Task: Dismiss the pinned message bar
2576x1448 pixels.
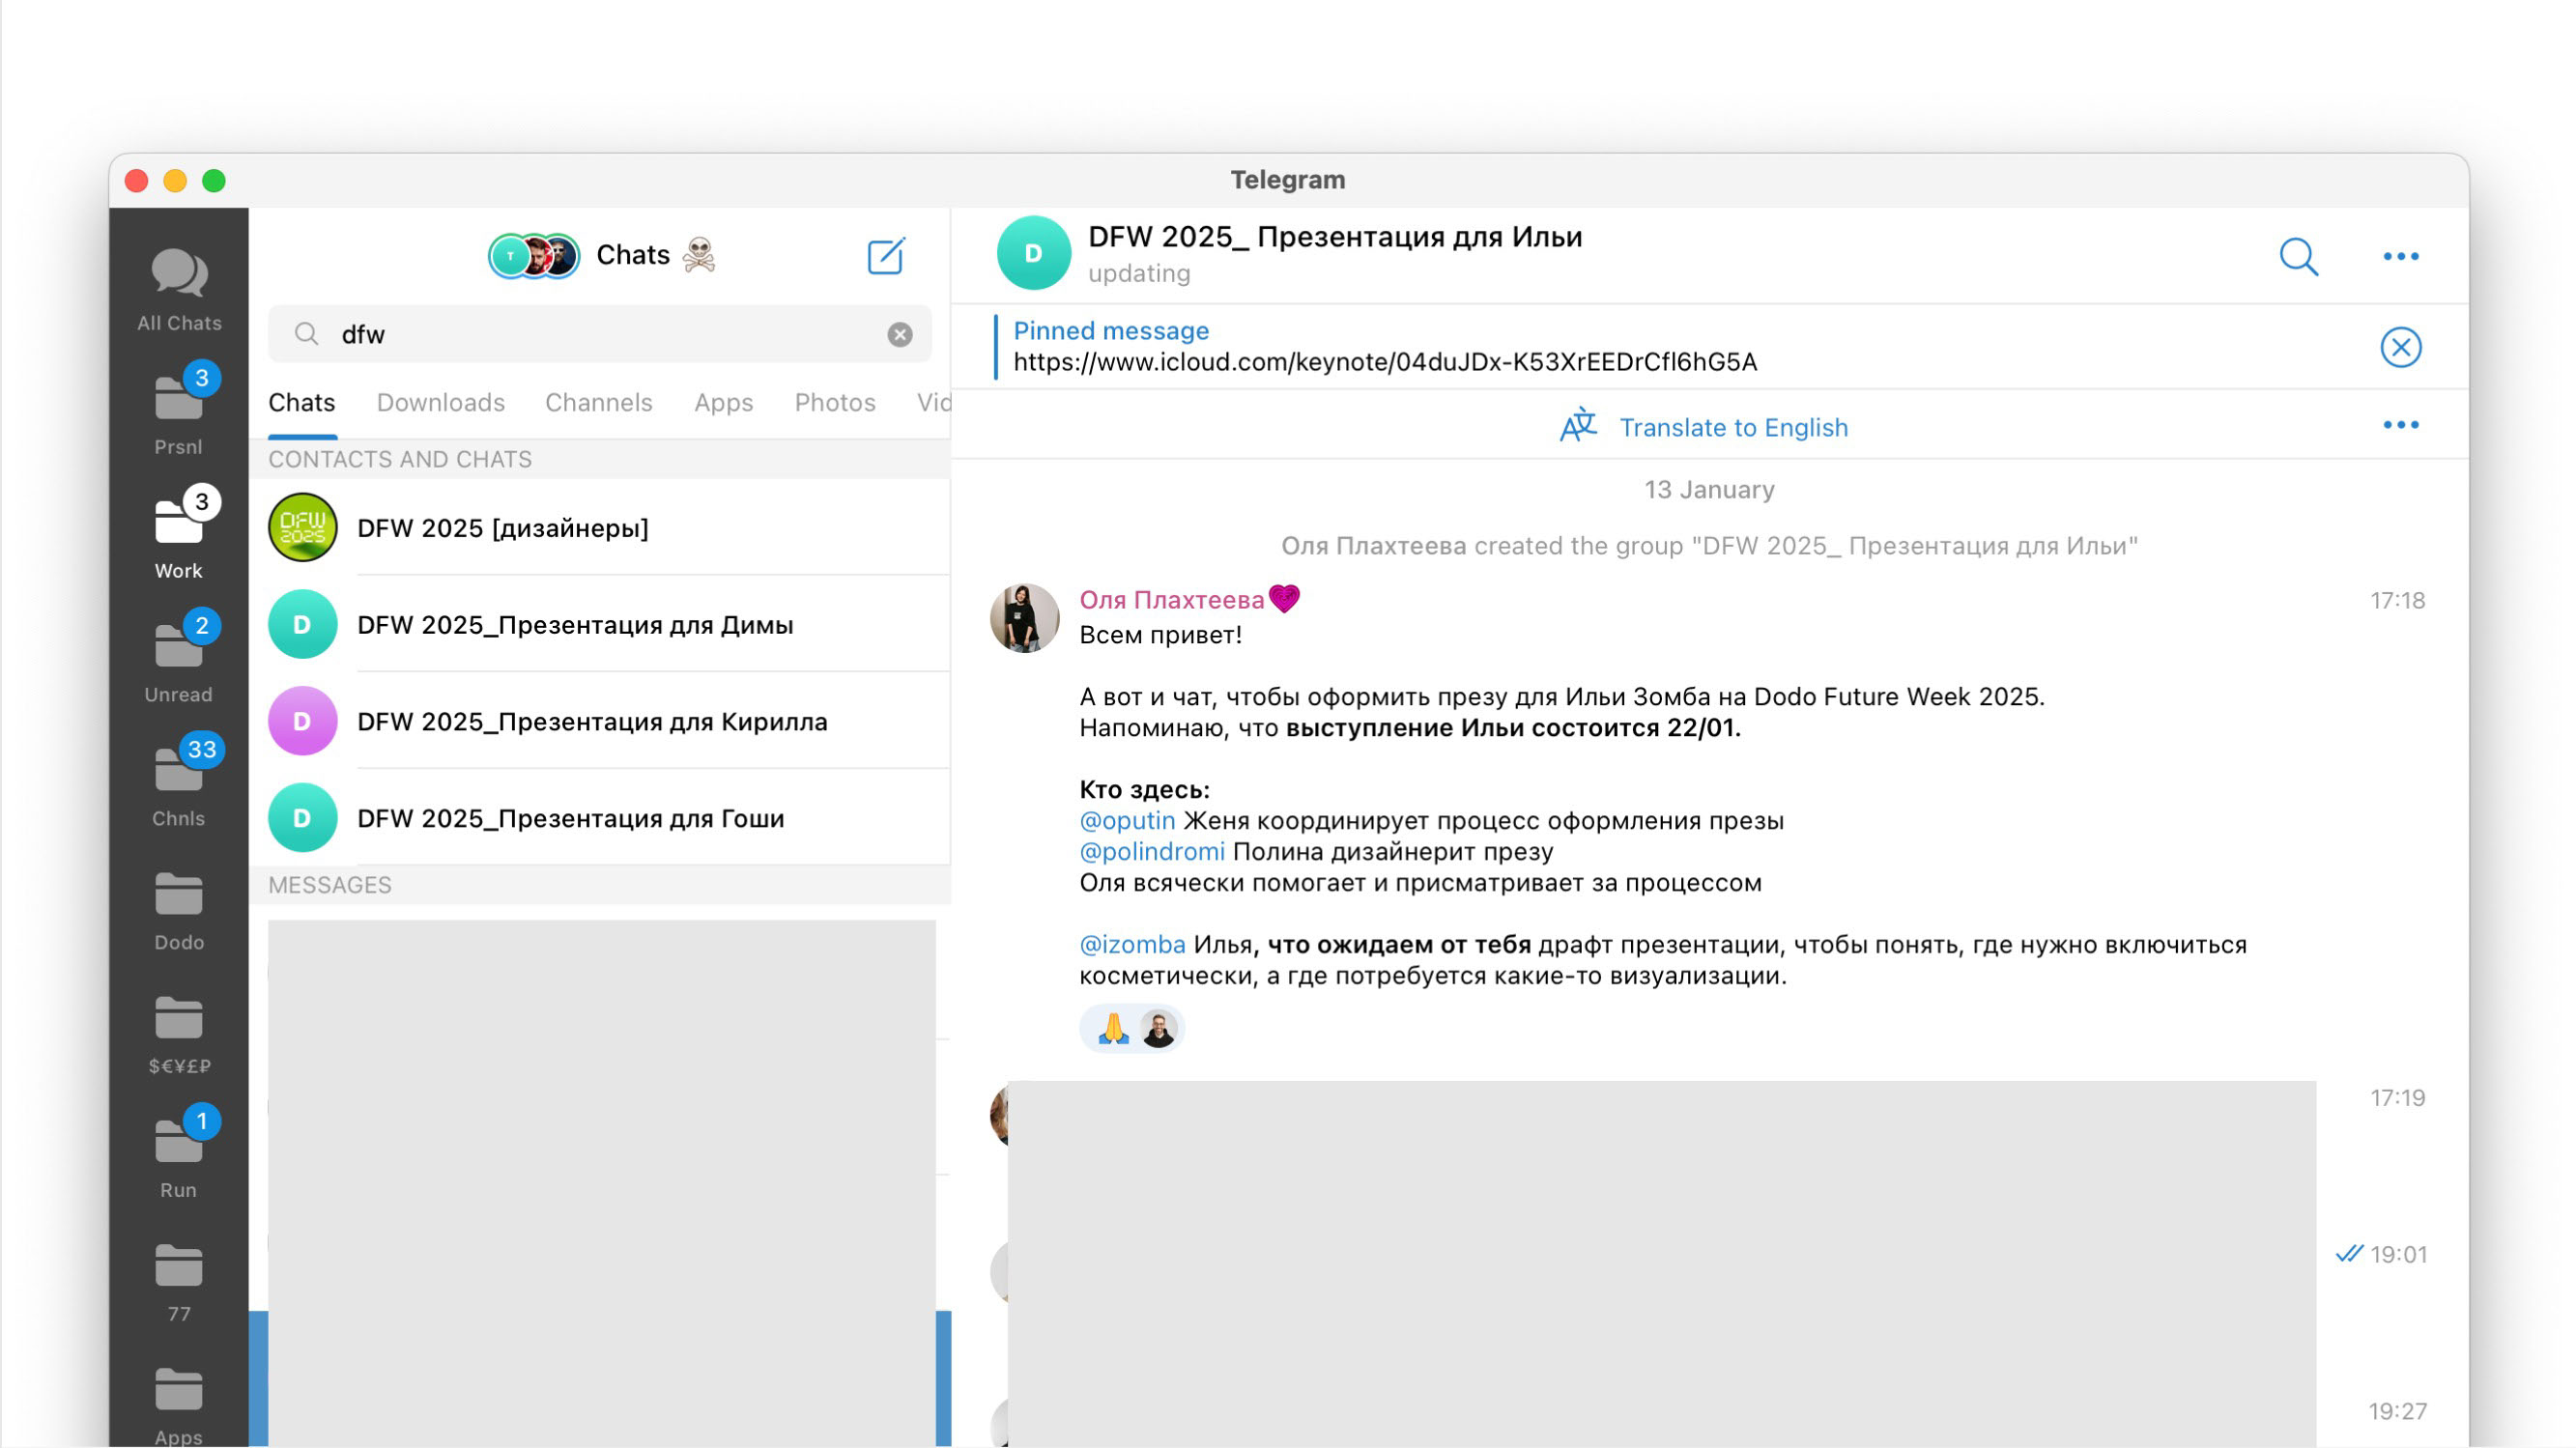Action: [2400, 347]
